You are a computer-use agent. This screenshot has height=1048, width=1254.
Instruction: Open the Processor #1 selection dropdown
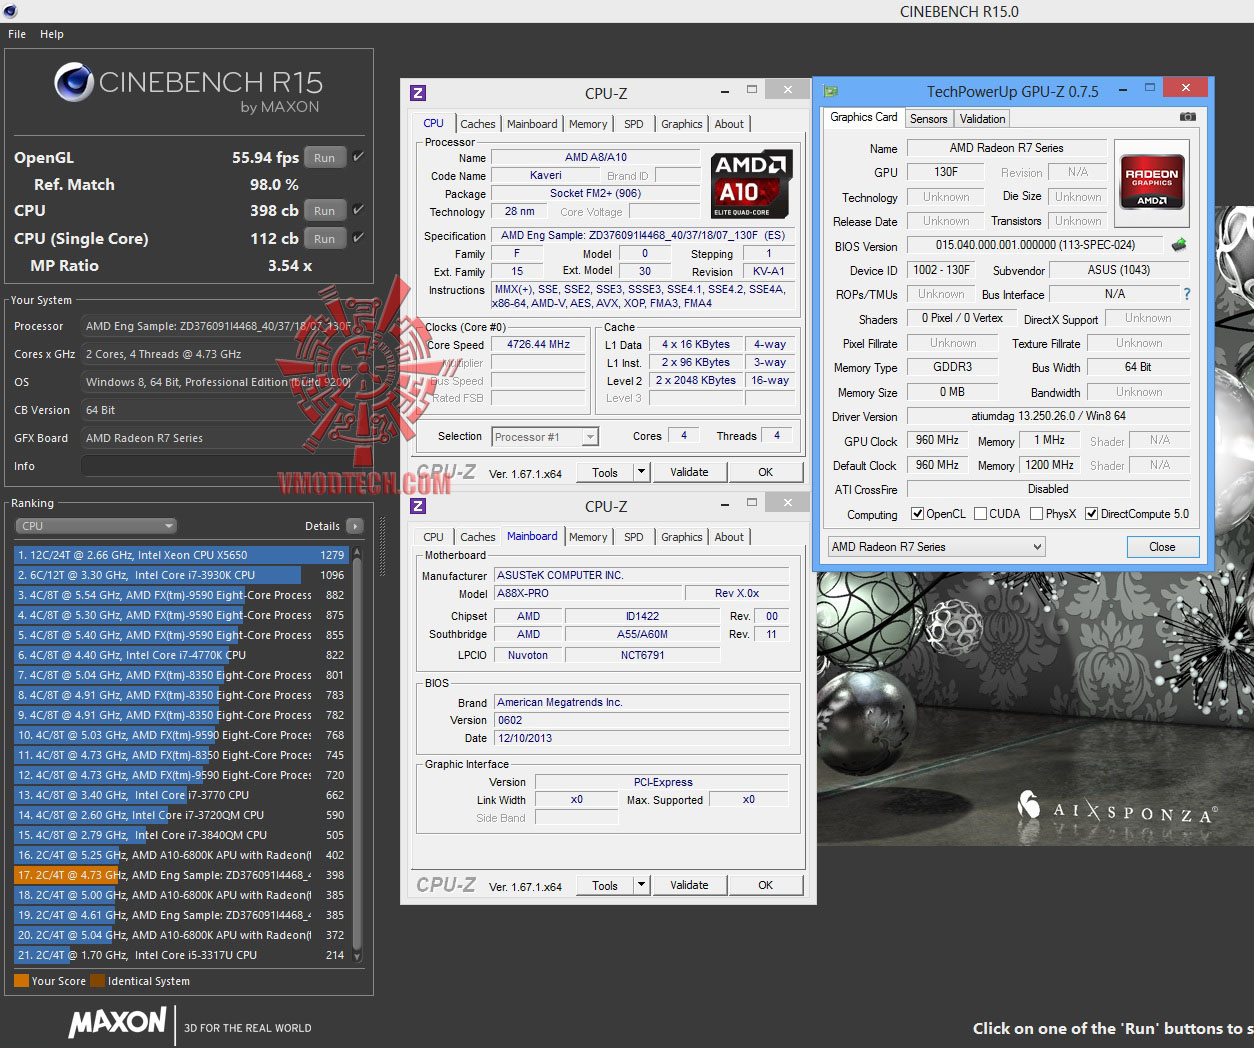[545, 437]
